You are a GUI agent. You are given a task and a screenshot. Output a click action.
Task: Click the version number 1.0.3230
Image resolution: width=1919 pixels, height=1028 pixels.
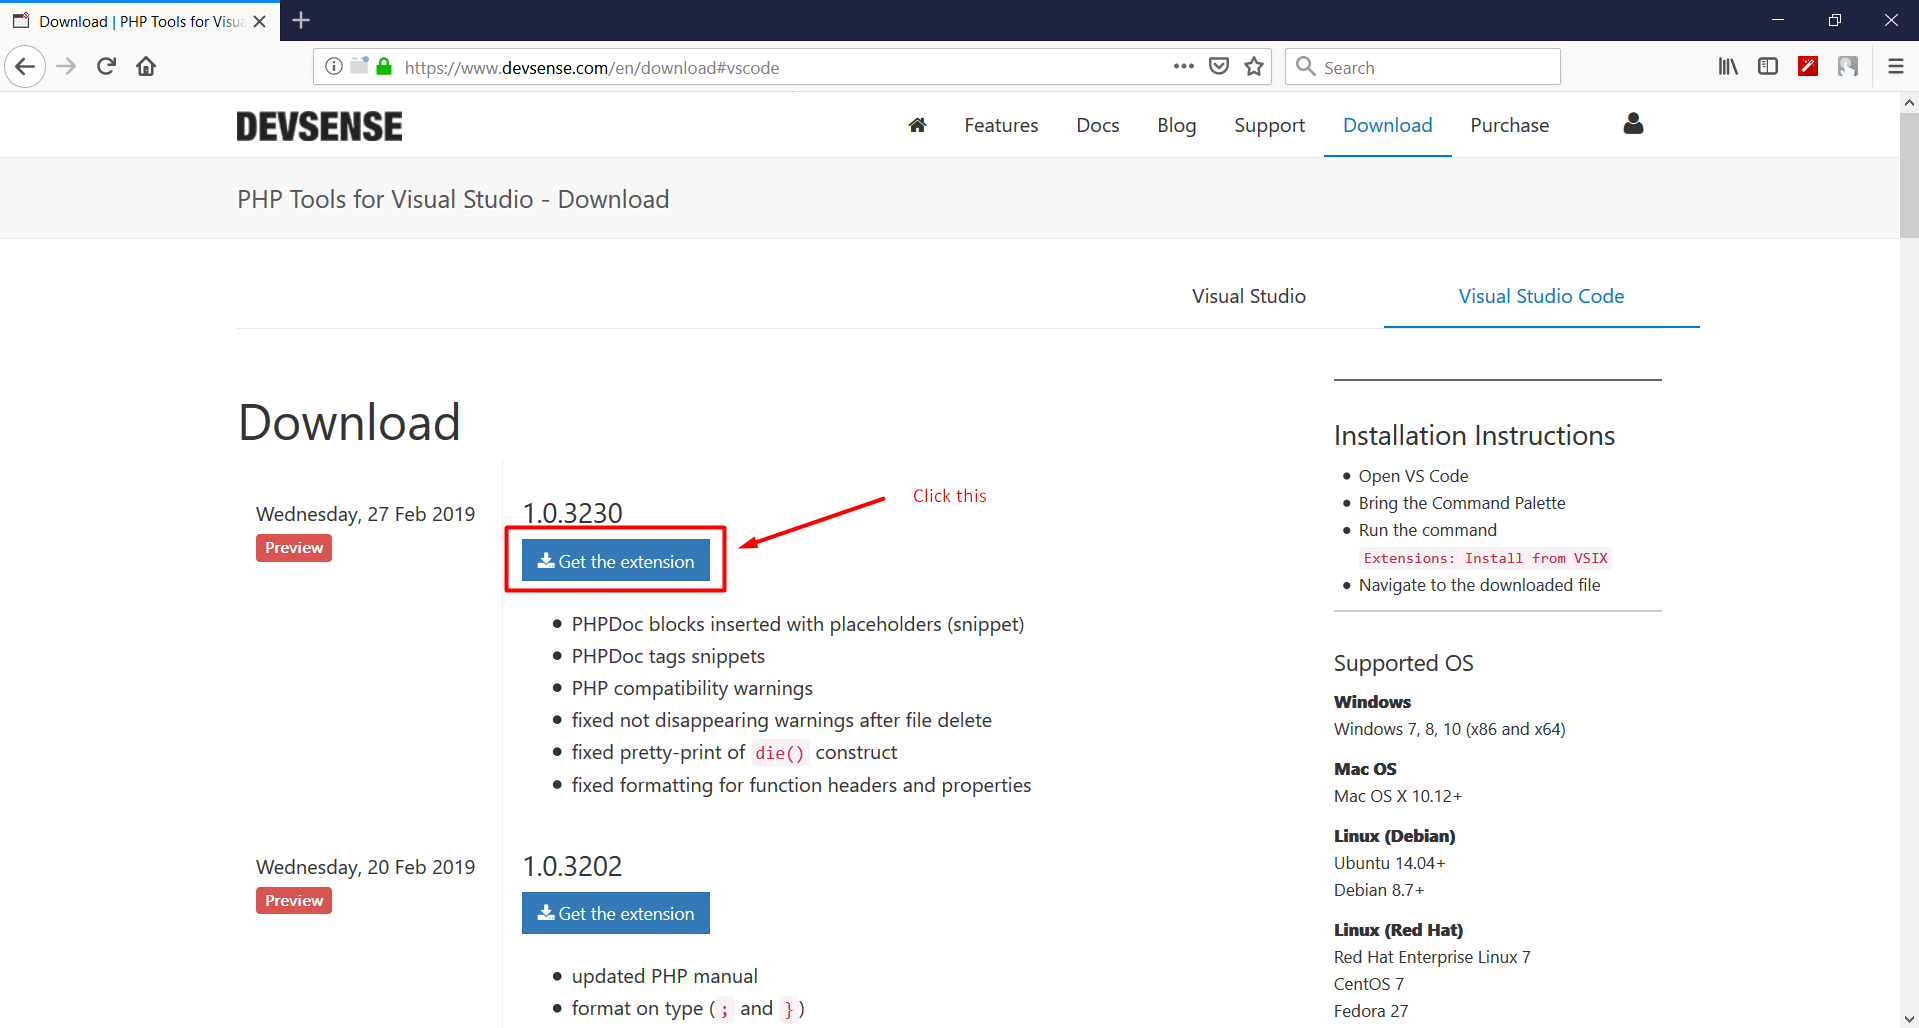pos(572,513)
